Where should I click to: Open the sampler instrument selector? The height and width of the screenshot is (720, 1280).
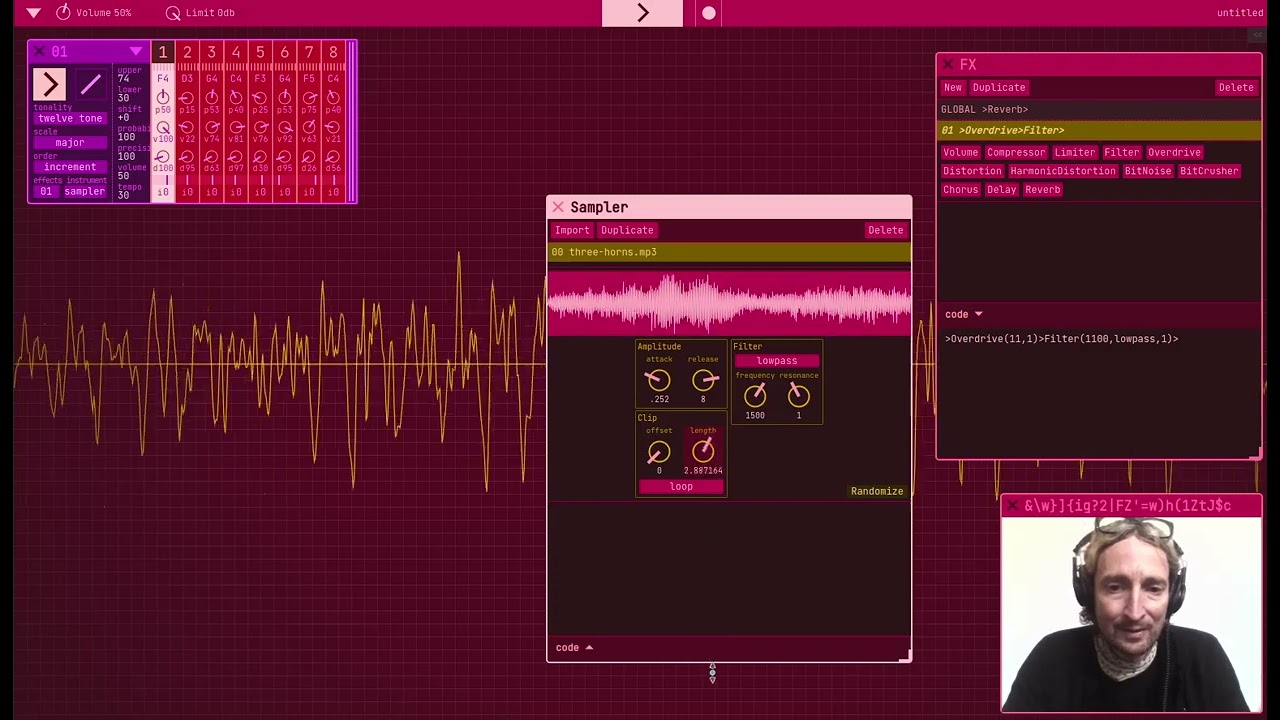click(84, 191)
